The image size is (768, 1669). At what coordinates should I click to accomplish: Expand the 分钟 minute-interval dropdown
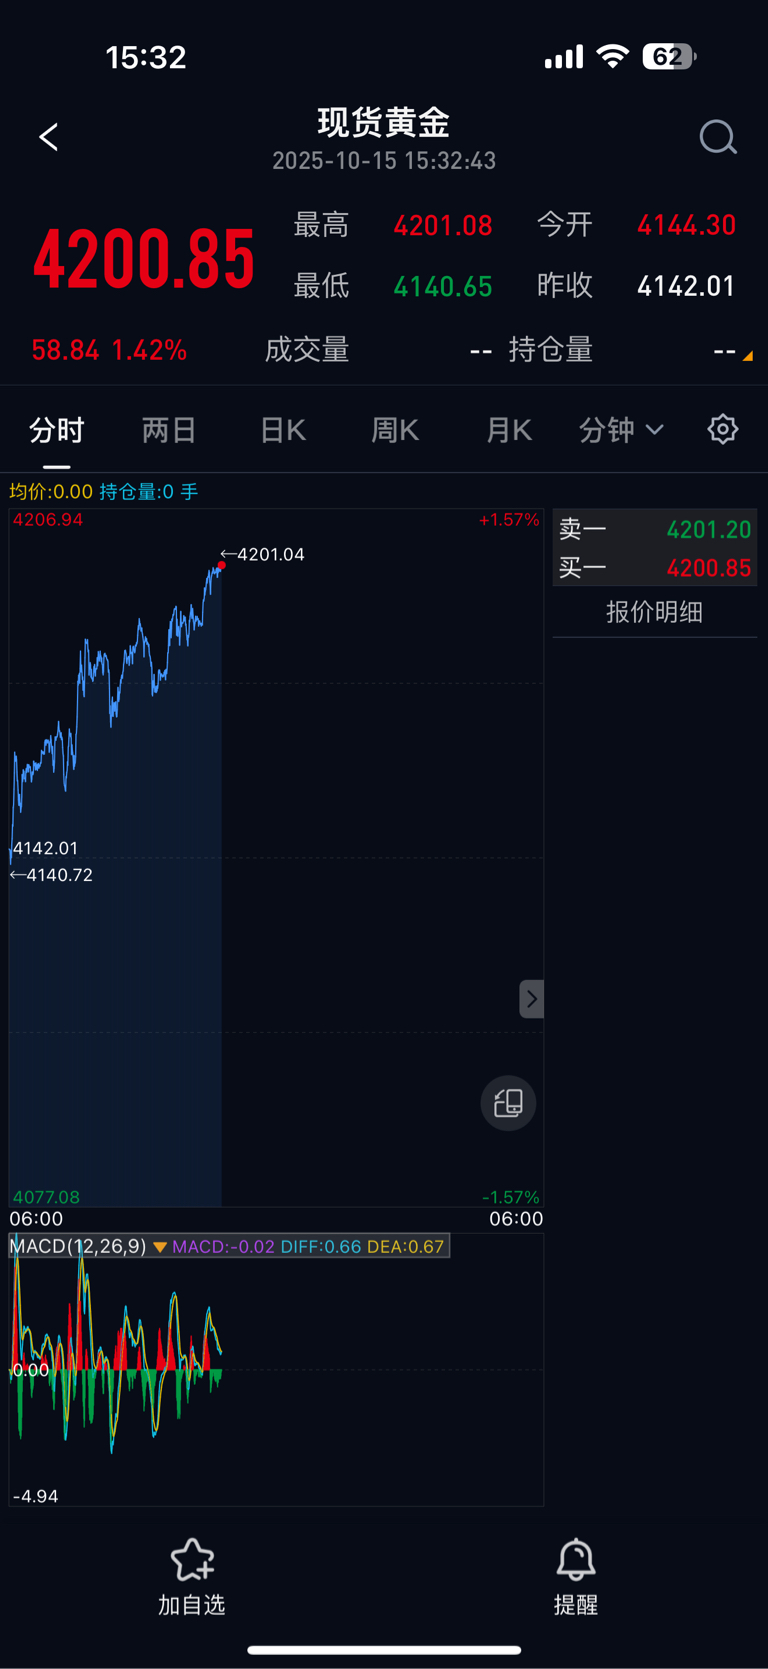click(620, 430)
